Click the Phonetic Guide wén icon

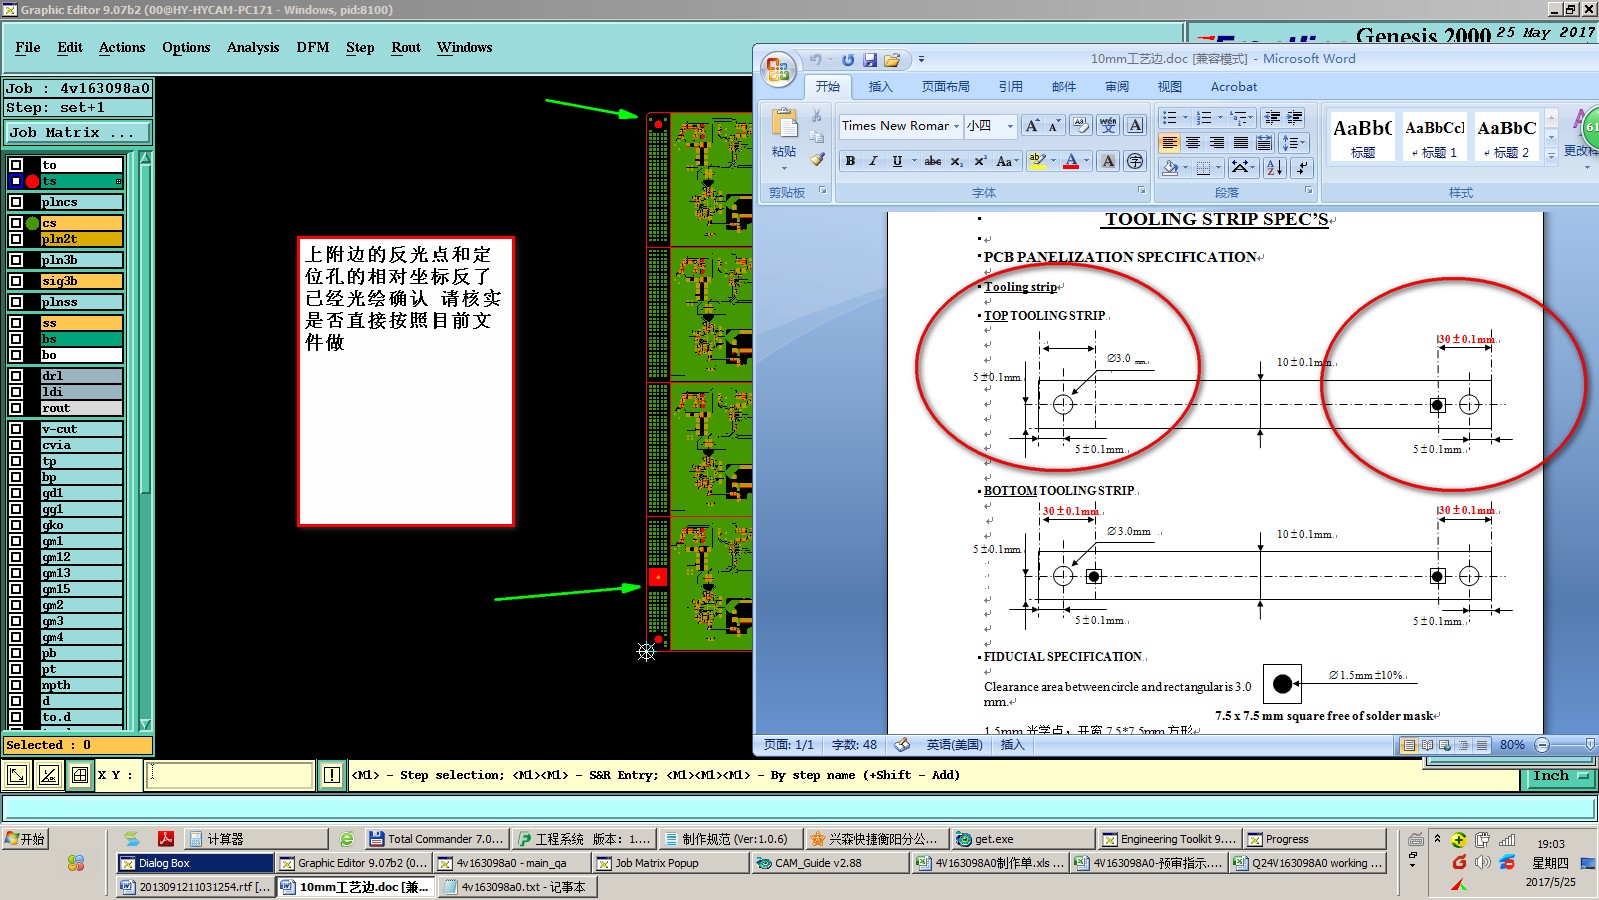coord(1108,125)
